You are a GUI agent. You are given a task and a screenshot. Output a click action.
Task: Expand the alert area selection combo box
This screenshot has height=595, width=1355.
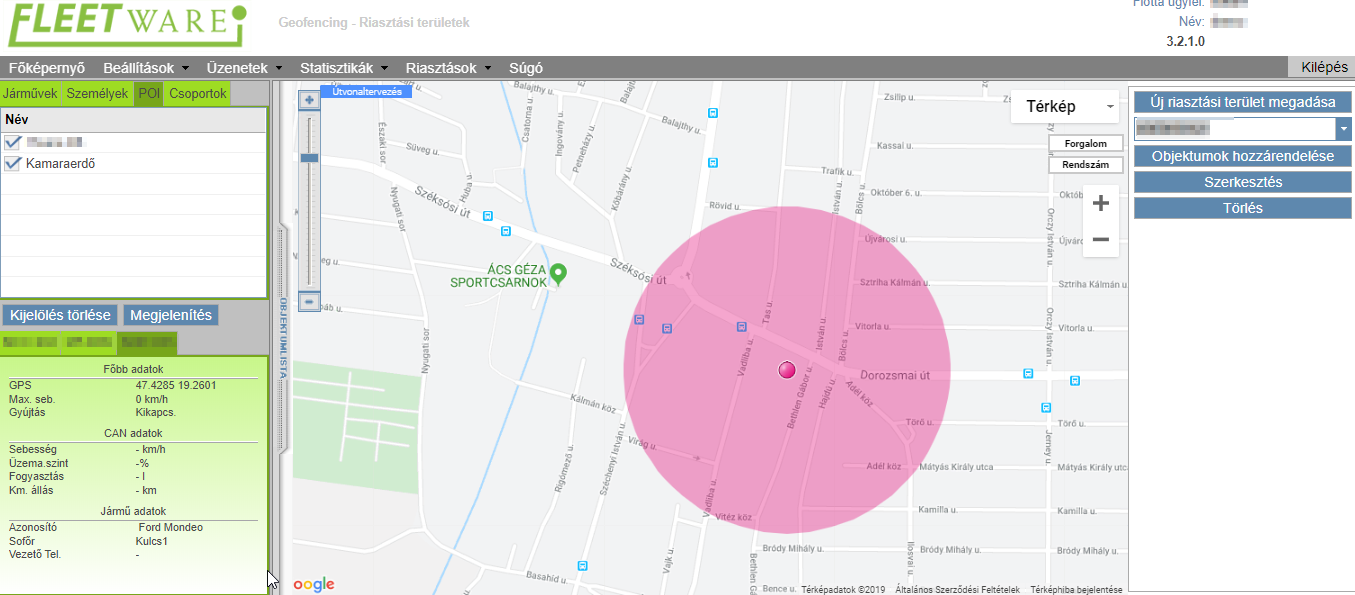click(x=1342, y=129)
